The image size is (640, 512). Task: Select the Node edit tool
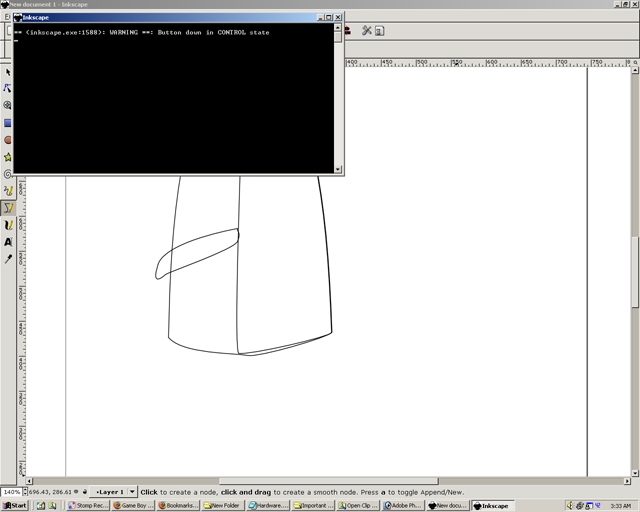tap(8, 88)
